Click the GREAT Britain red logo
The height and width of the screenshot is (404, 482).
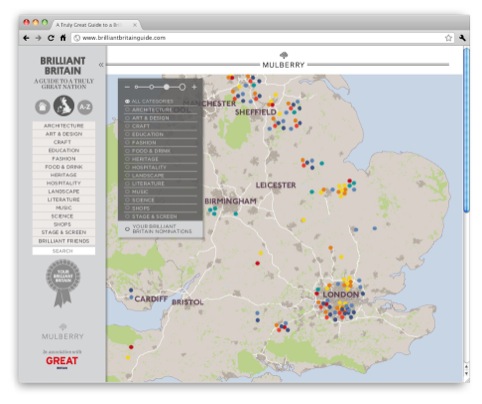point(62,362)
